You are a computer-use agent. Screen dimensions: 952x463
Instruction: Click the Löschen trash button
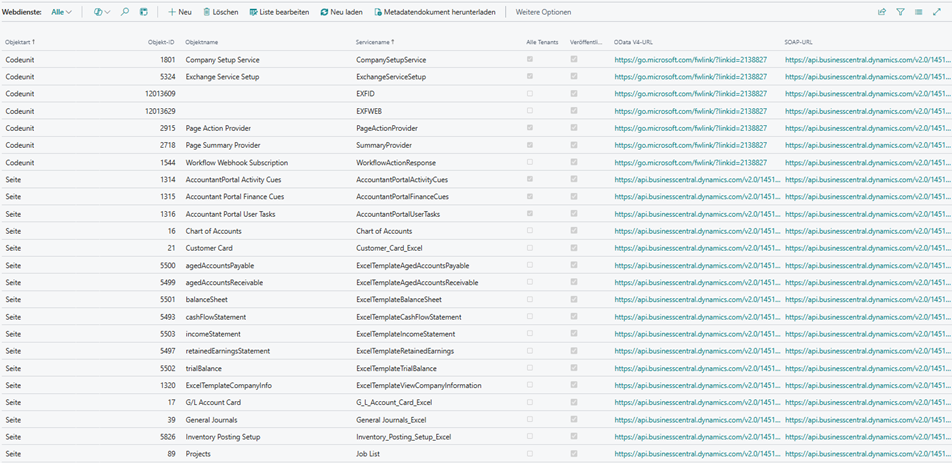[221, 12]
